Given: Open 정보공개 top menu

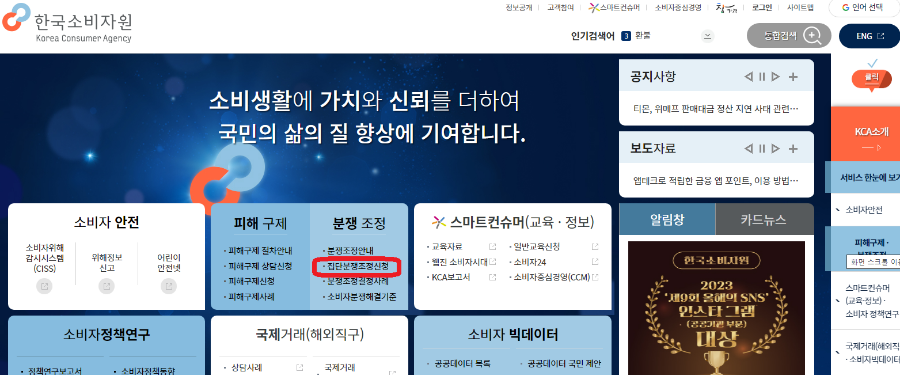Looking at the screenshot, I should pyautogui.click(x=519, y=7).
